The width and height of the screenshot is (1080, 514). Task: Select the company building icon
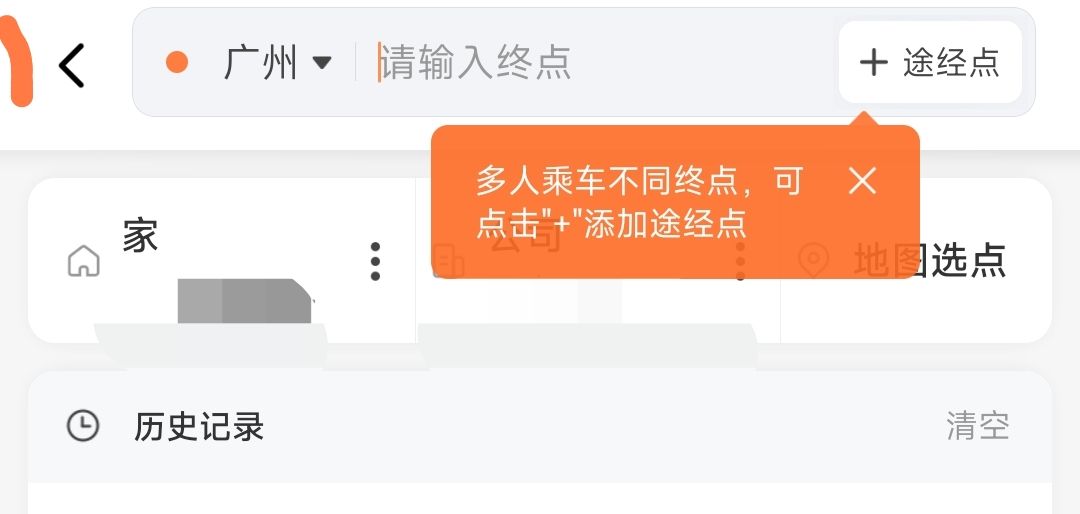449,262
